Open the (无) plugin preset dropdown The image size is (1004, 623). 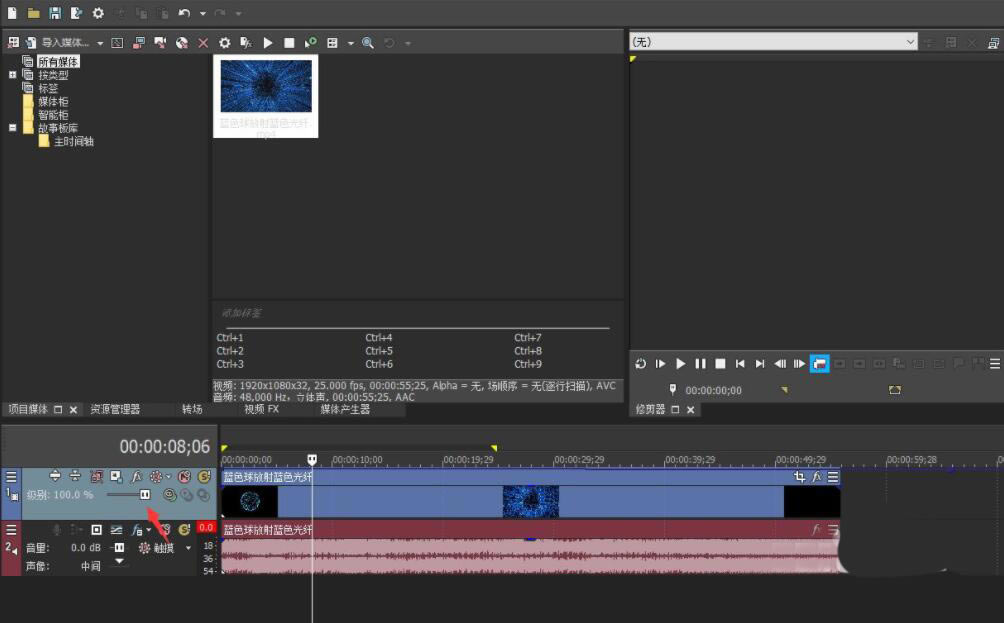click(x=910, y=42)
